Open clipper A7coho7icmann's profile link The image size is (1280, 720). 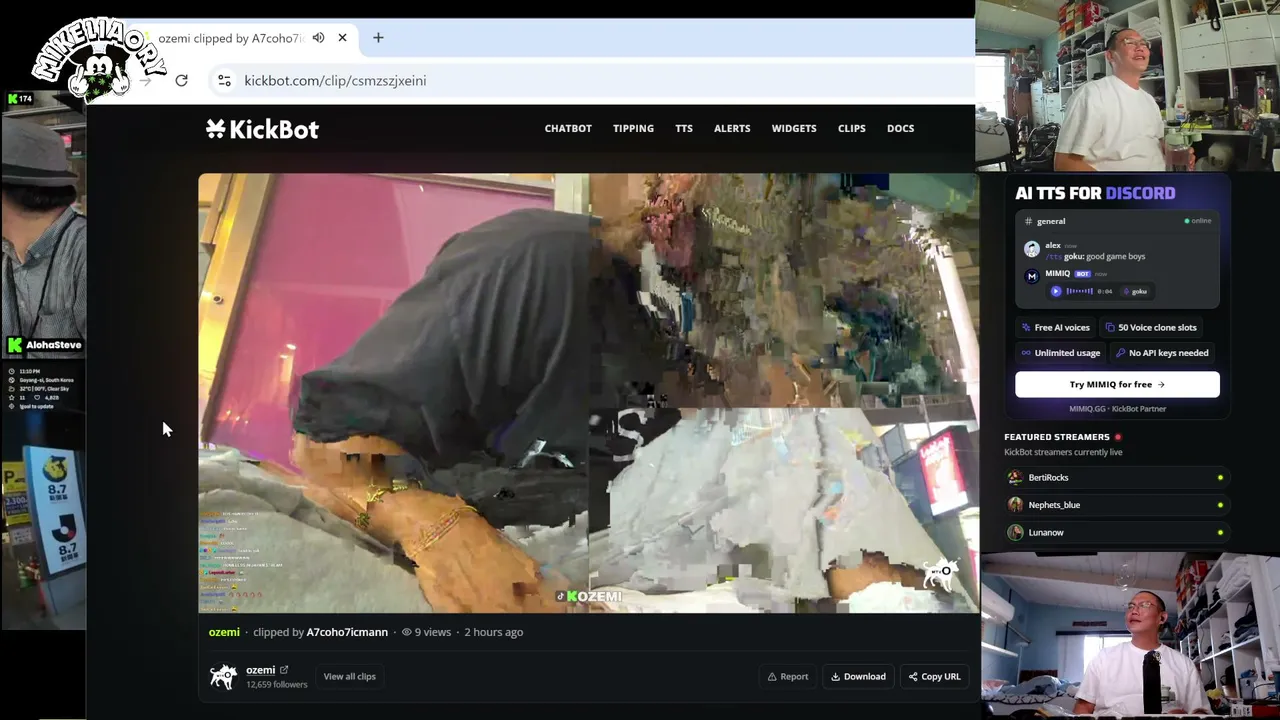click(347, 632)
